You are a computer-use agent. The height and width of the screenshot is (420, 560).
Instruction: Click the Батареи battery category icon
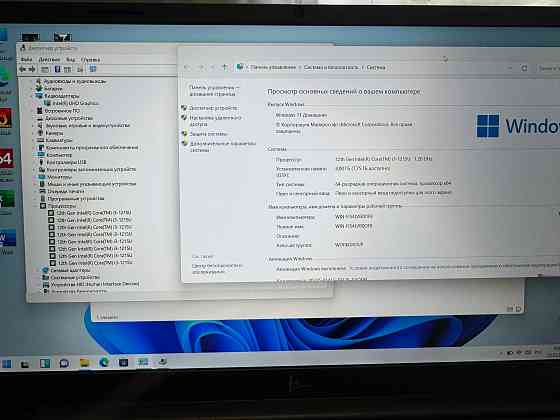tap(39, 89)
